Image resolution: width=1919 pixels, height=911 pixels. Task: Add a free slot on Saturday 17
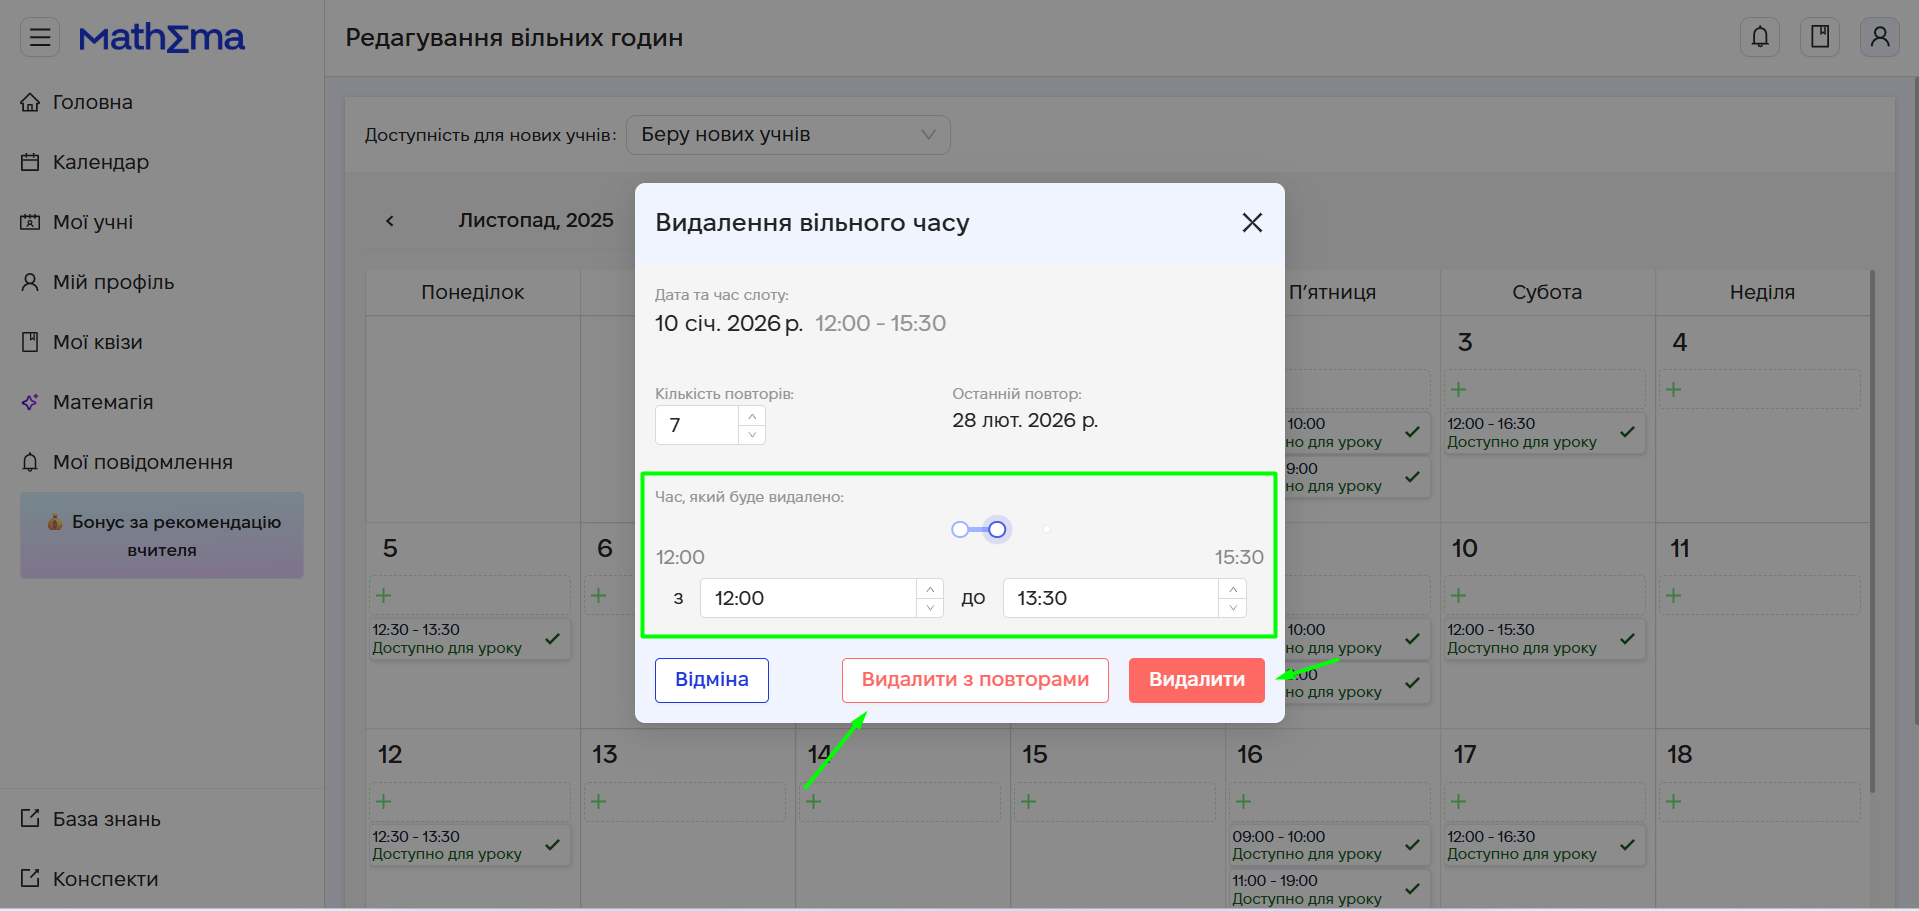(x=1459, y=802)
